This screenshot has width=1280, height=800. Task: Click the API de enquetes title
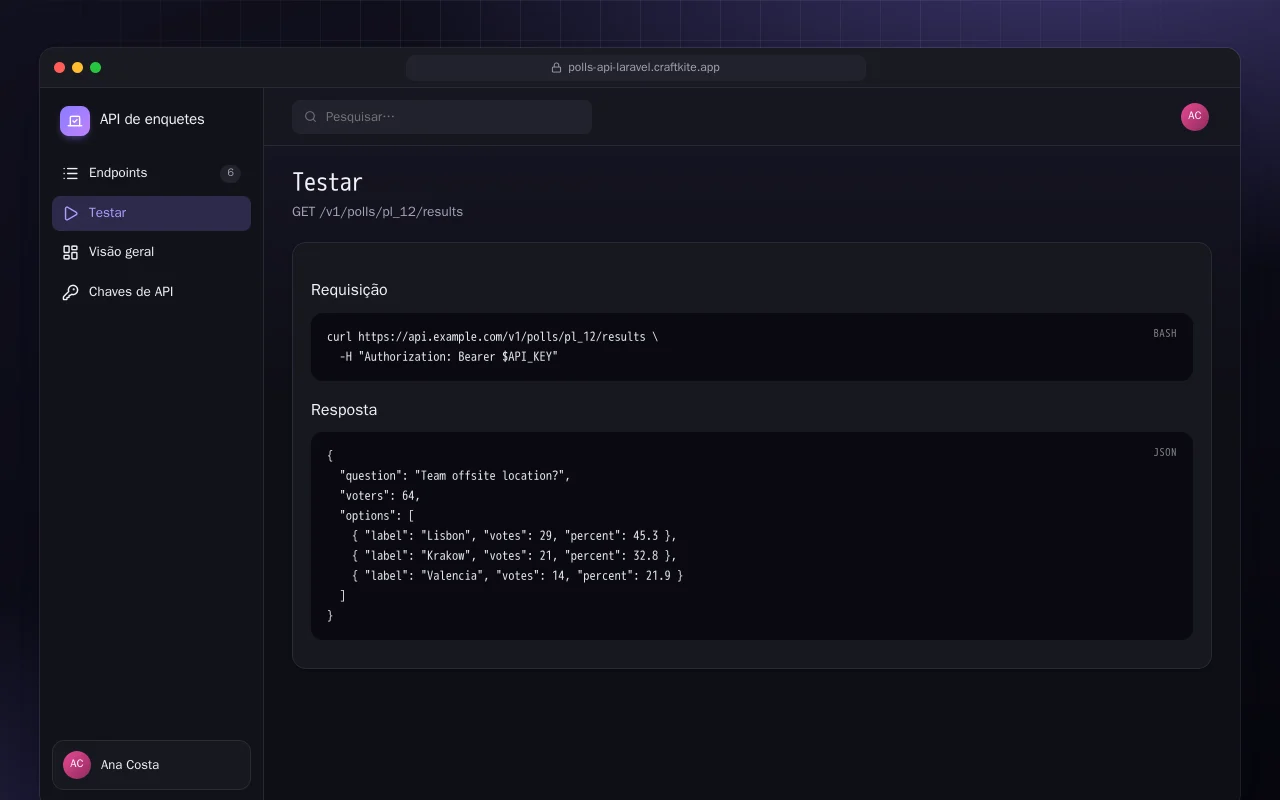152,119
